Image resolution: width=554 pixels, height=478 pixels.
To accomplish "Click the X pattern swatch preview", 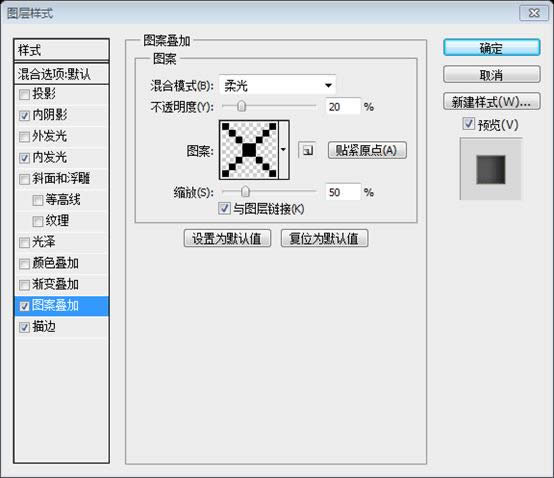I will (x=249, y=150).
